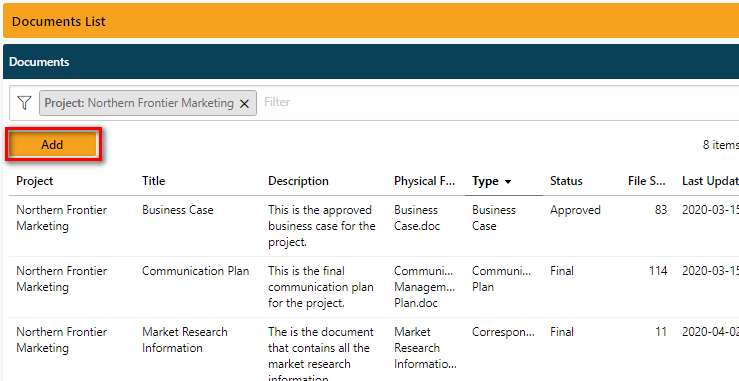Viewport: 739px width, 381px height.
Task: Select file size 114 cell
Action: tap(658, 271)
